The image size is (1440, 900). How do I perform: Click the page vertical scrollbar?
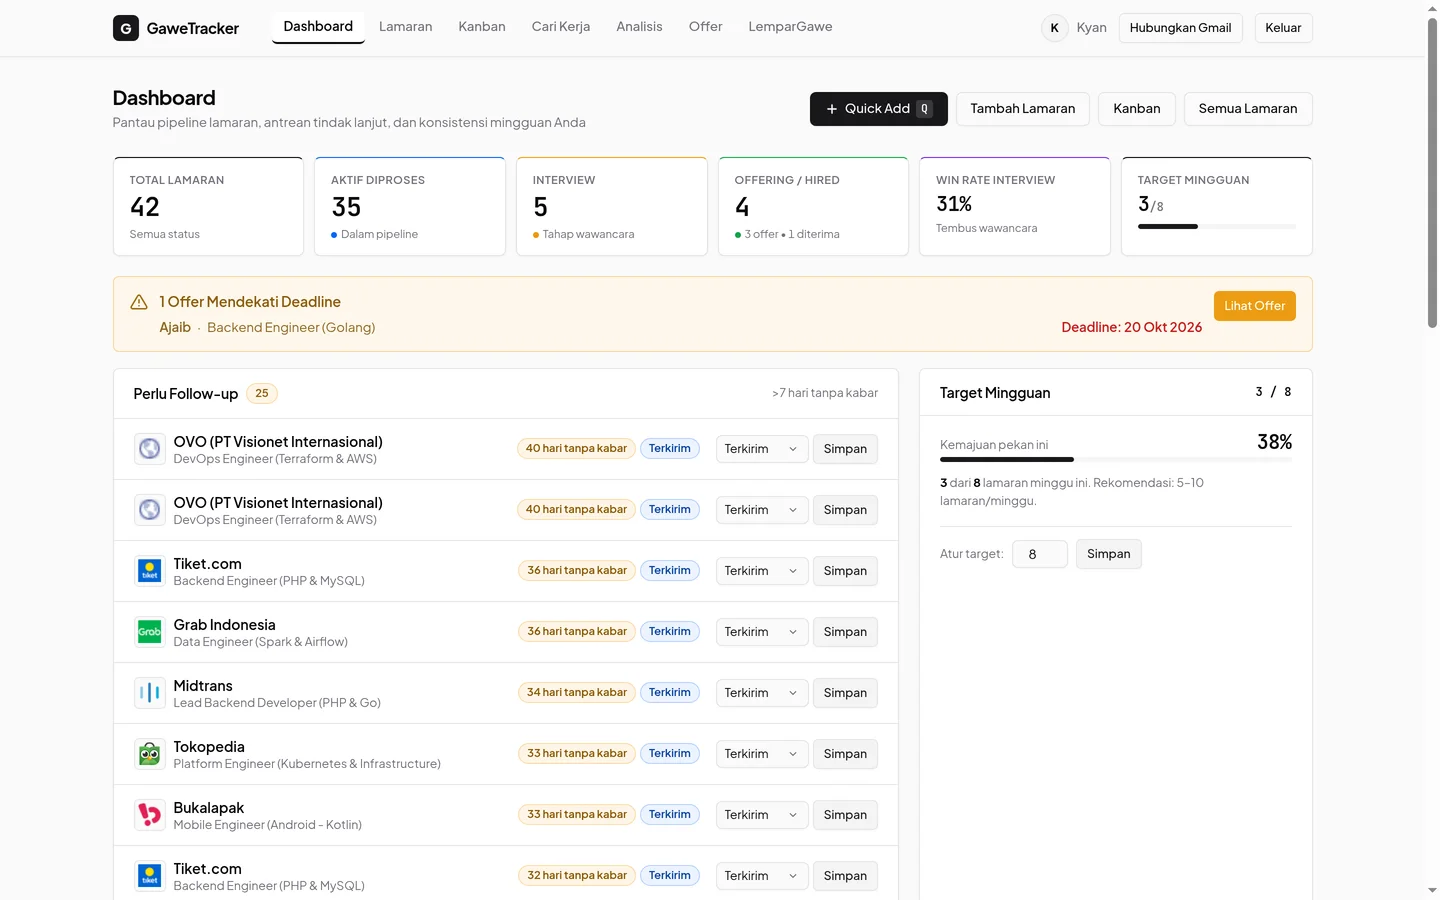(x=1432, y=173)
